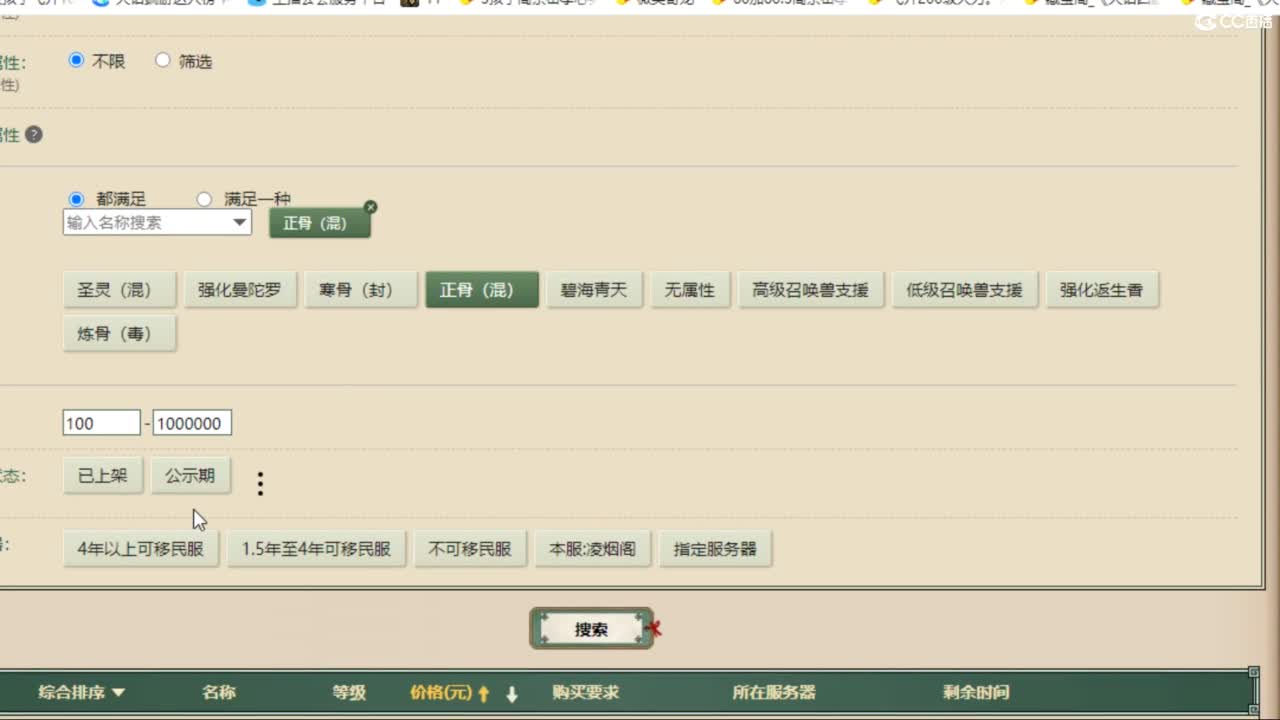Click the selected 正骨（混） tag next to the search box

320,223
